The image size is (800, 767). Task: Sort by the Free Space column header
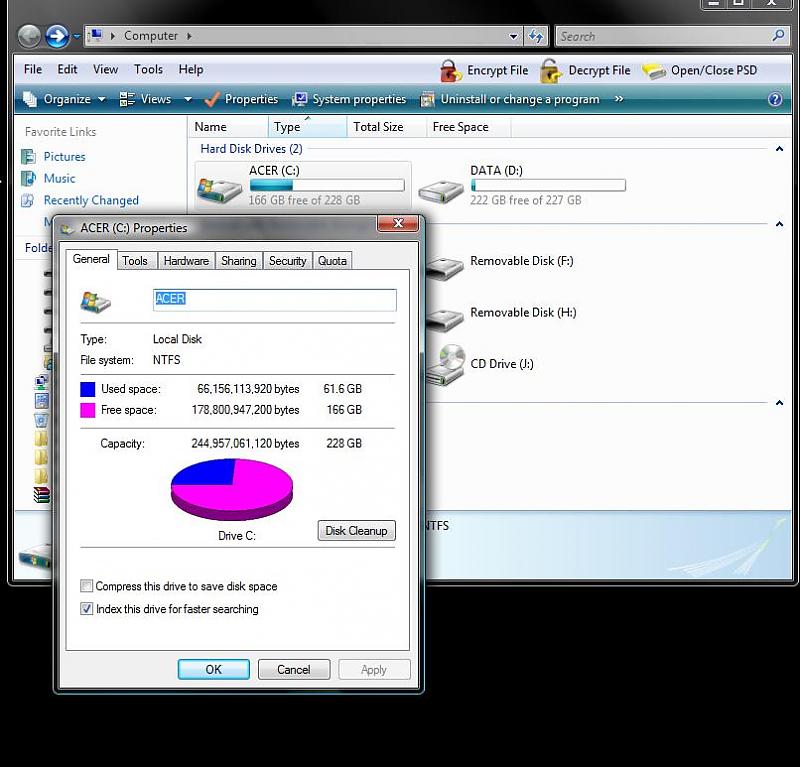(468, 127)
